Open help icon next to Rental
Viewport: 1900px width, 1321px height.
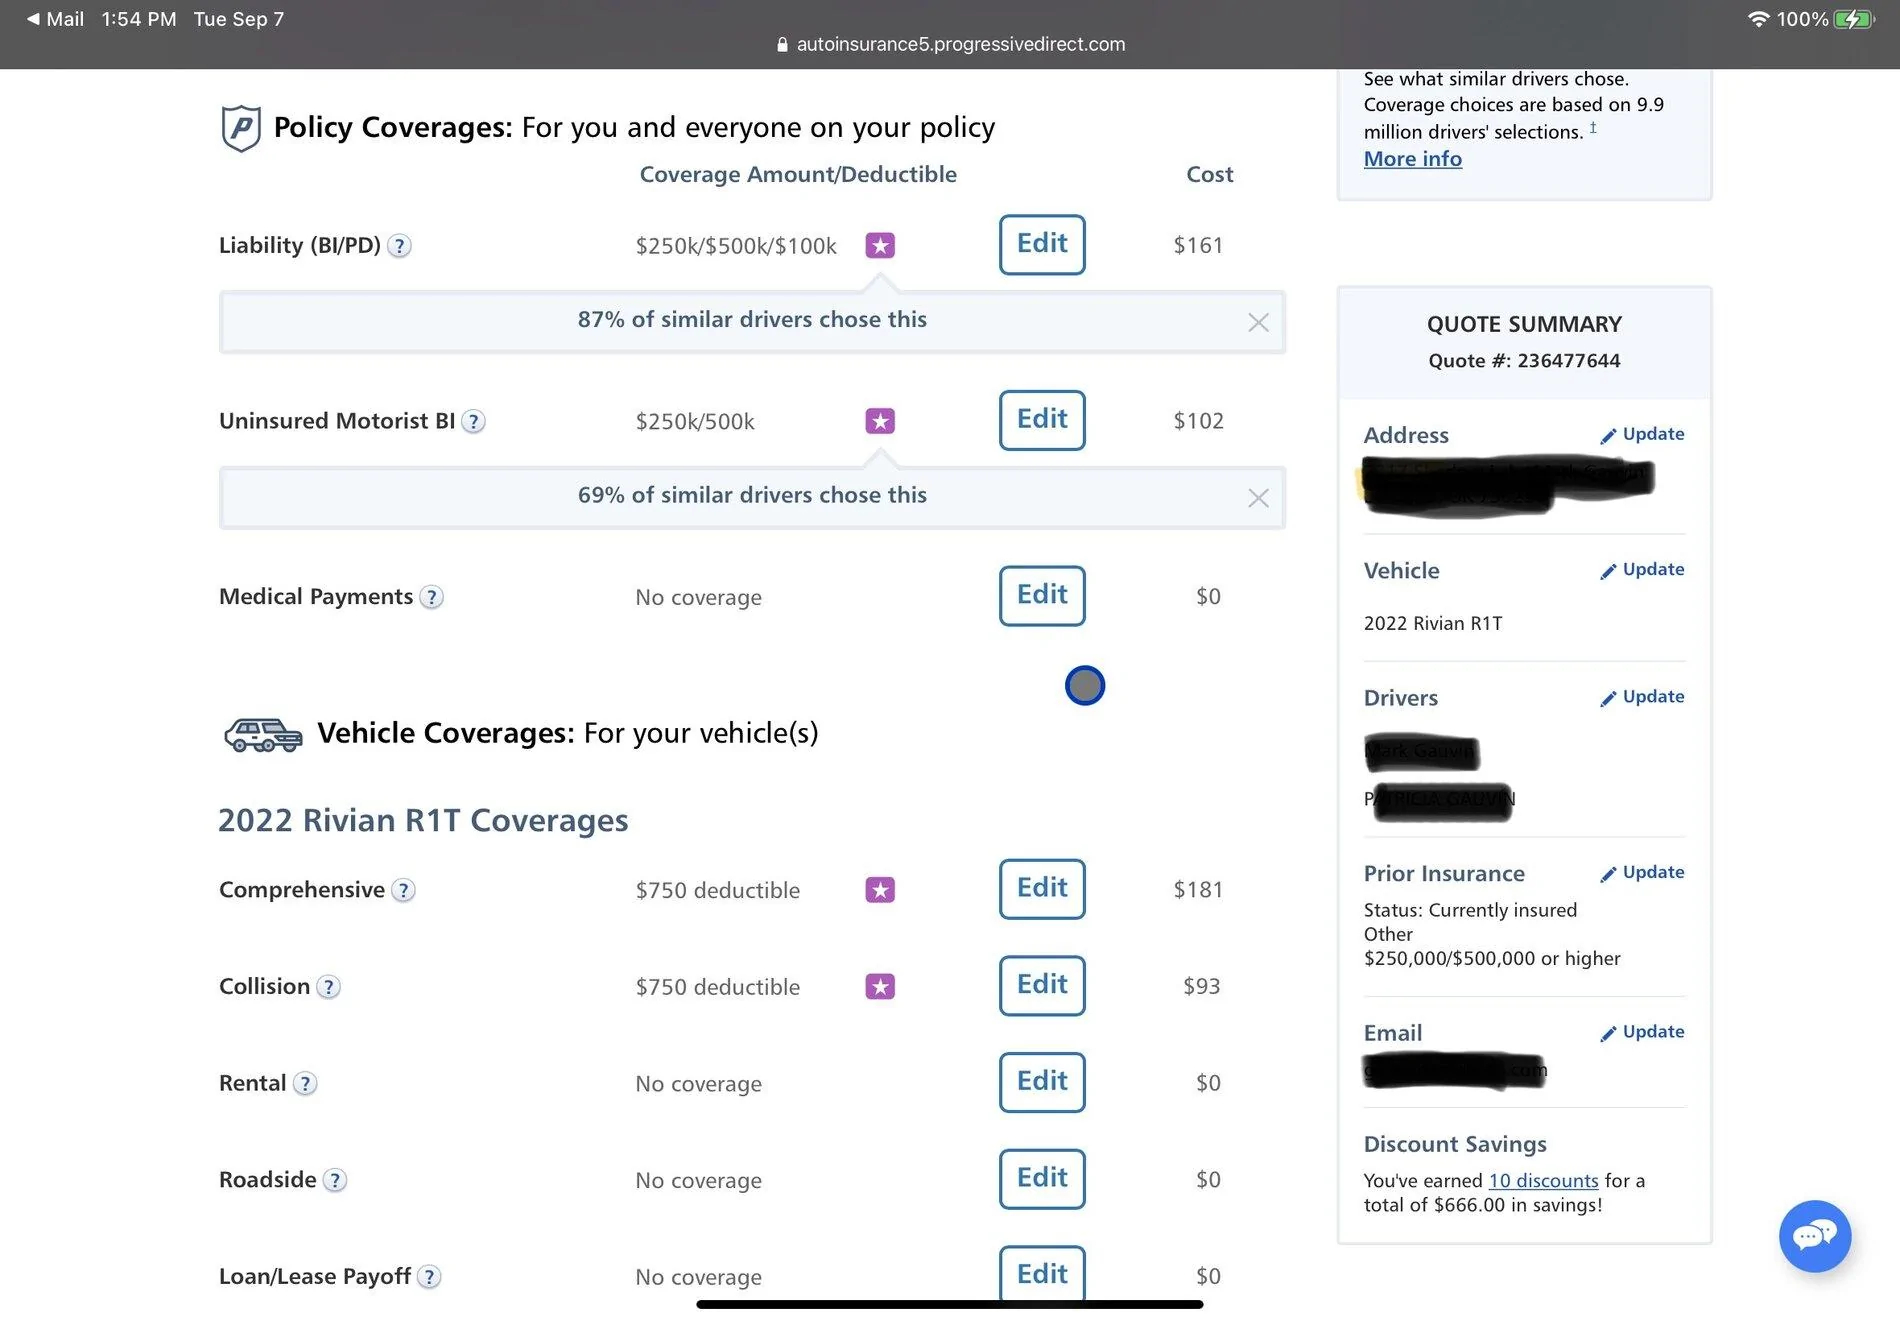(305, 1084)
